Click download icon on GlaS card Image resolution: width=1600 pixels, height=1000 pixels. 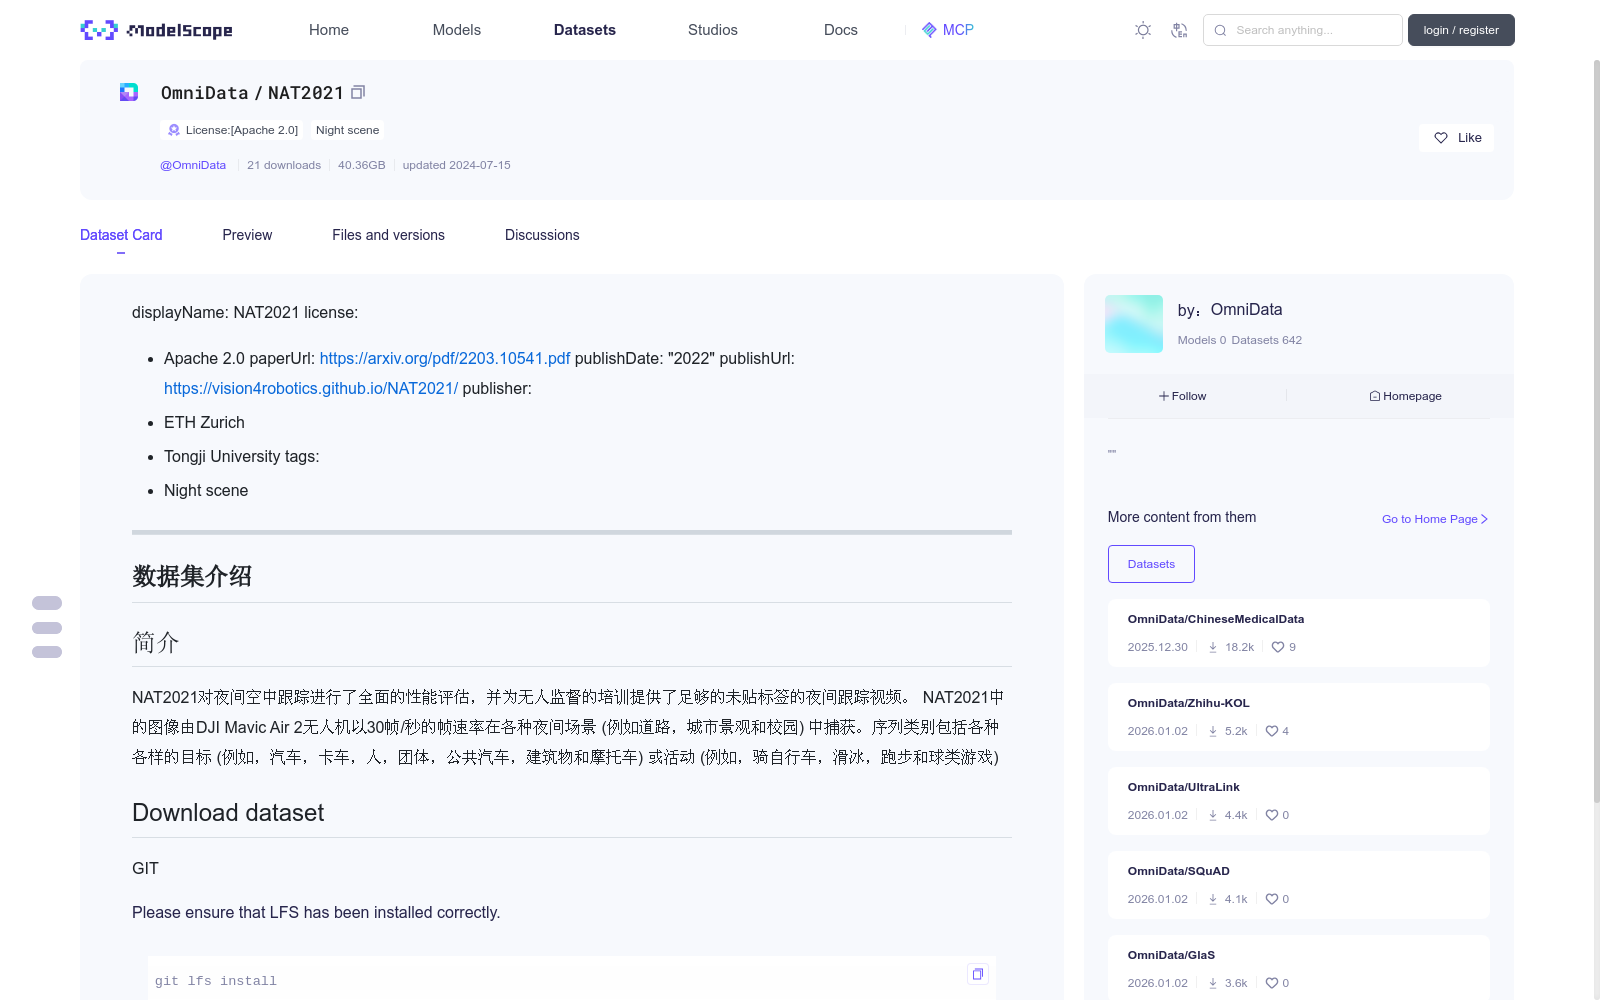[1213, 983]
